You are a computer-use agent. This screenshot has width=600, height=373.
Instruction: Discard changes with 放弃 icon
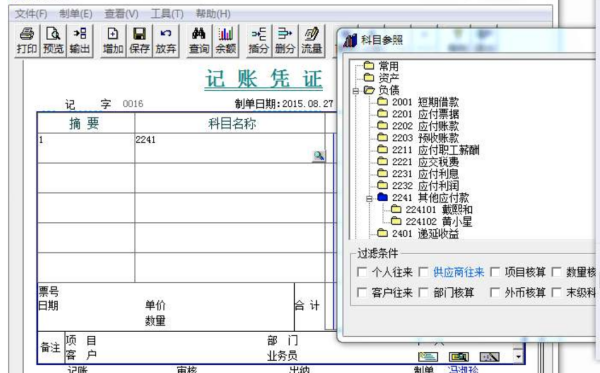point(166,41)
